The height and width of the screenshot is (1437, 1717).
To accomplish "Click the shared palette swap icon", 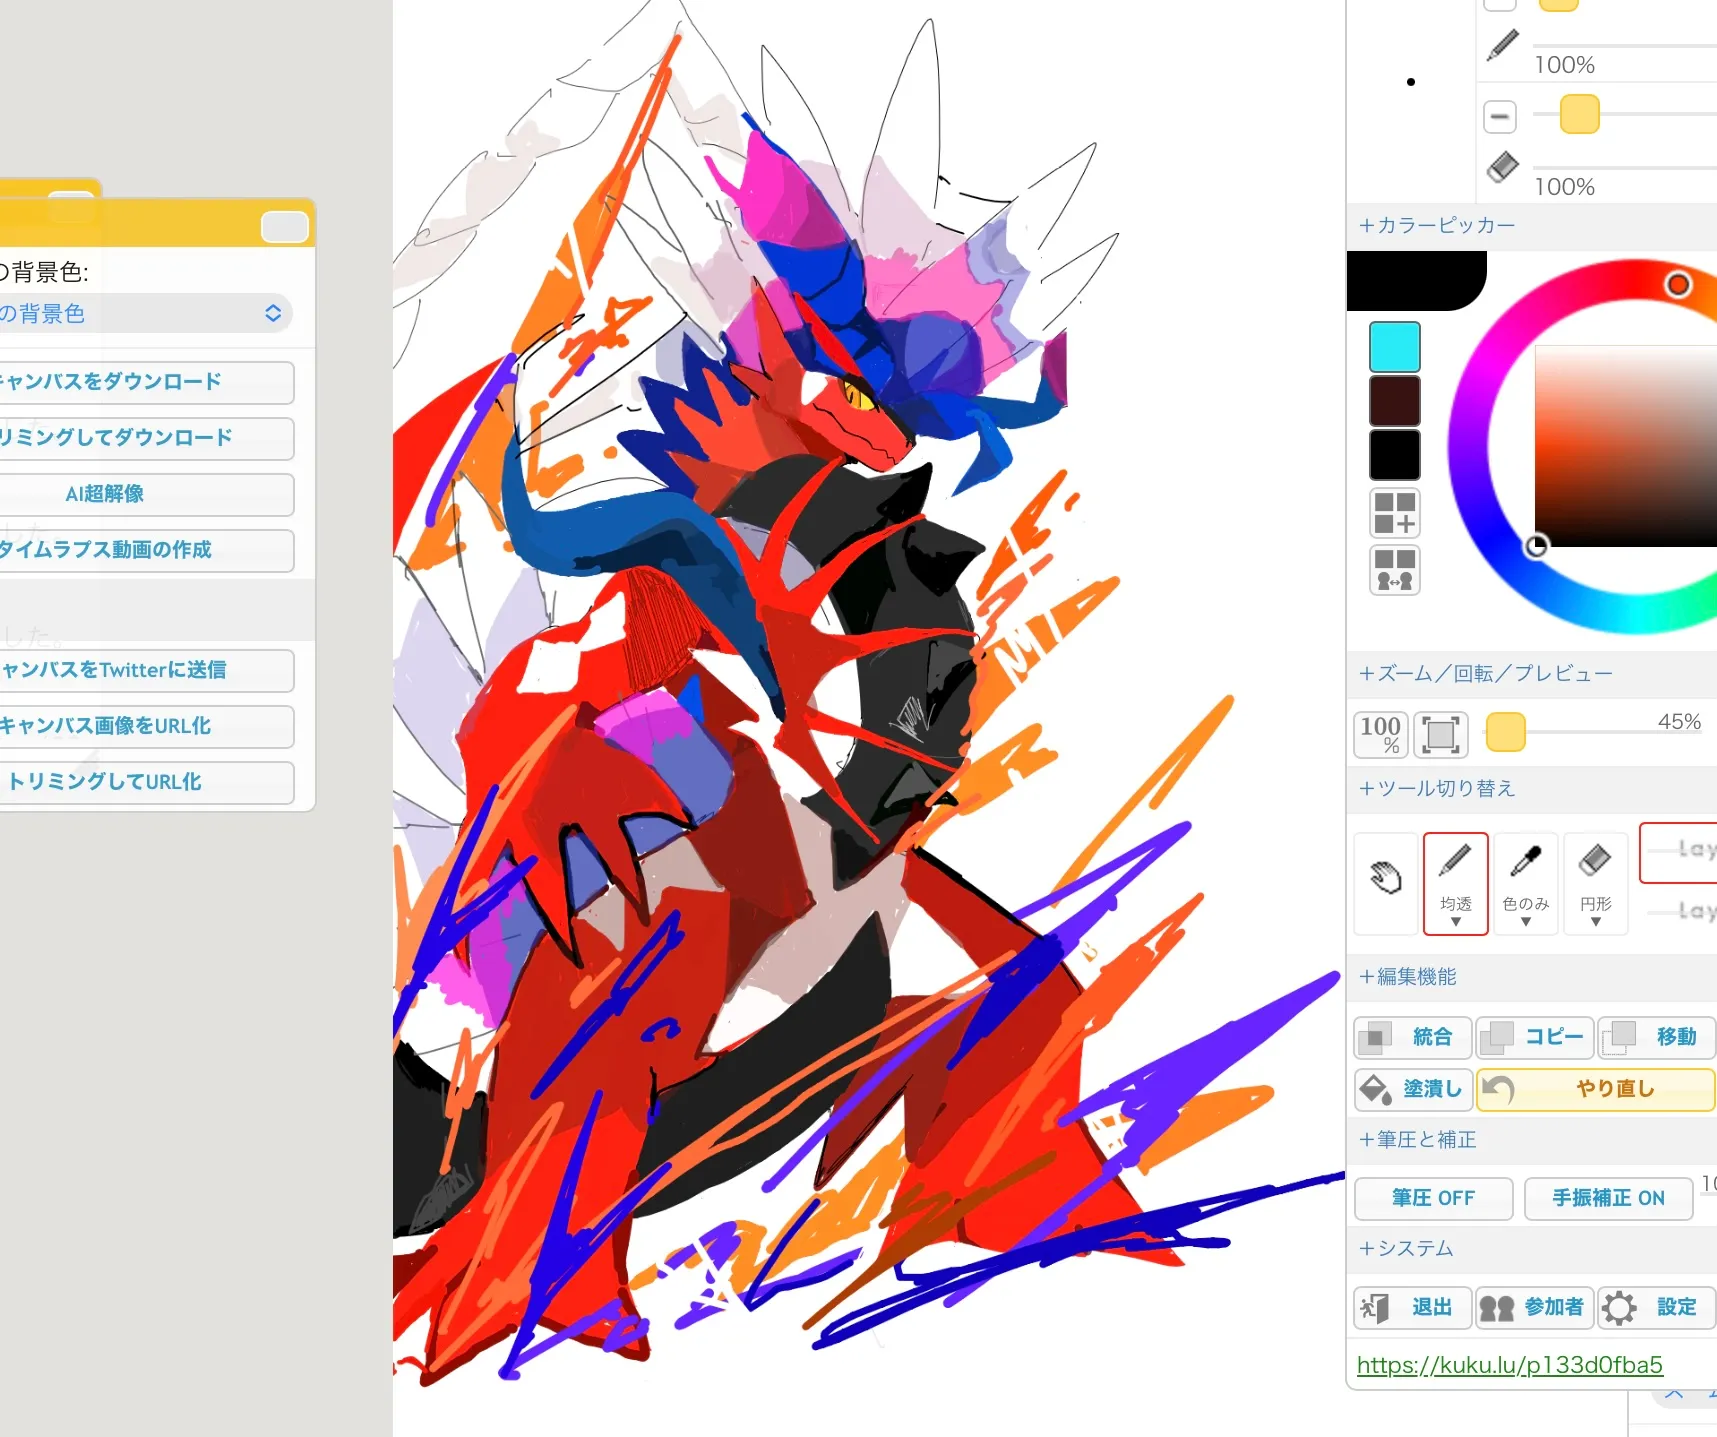I will (1395, 570).
